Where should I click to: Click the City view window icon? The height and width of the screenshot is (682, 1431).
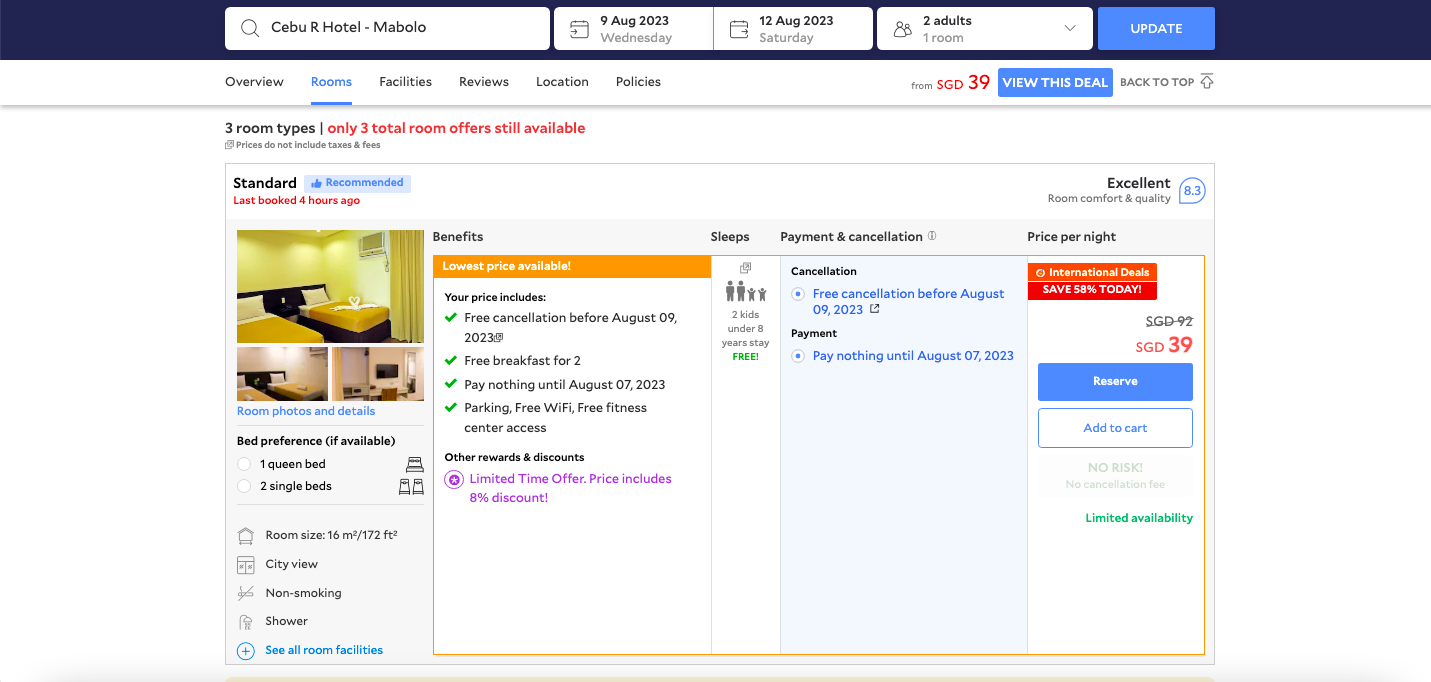(246, 565)
